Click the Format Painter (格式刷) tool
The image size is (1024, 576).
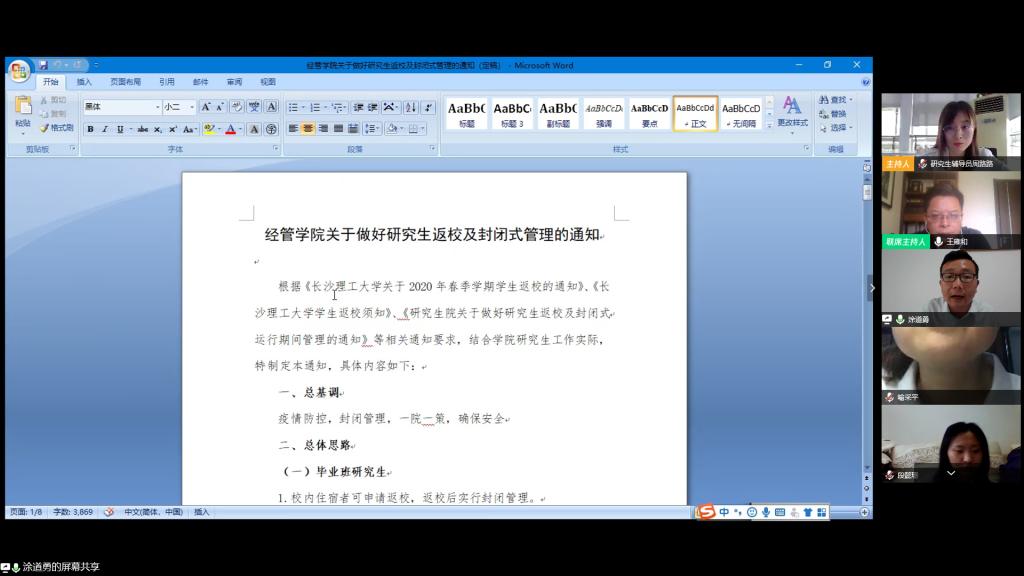point(56,128)
